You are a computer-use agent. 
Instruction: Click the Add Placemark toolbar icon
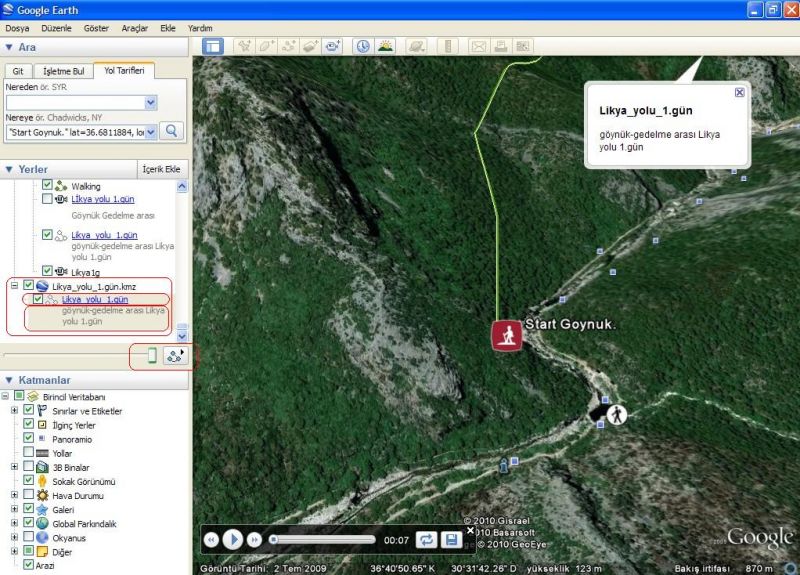tap(243, 46)
